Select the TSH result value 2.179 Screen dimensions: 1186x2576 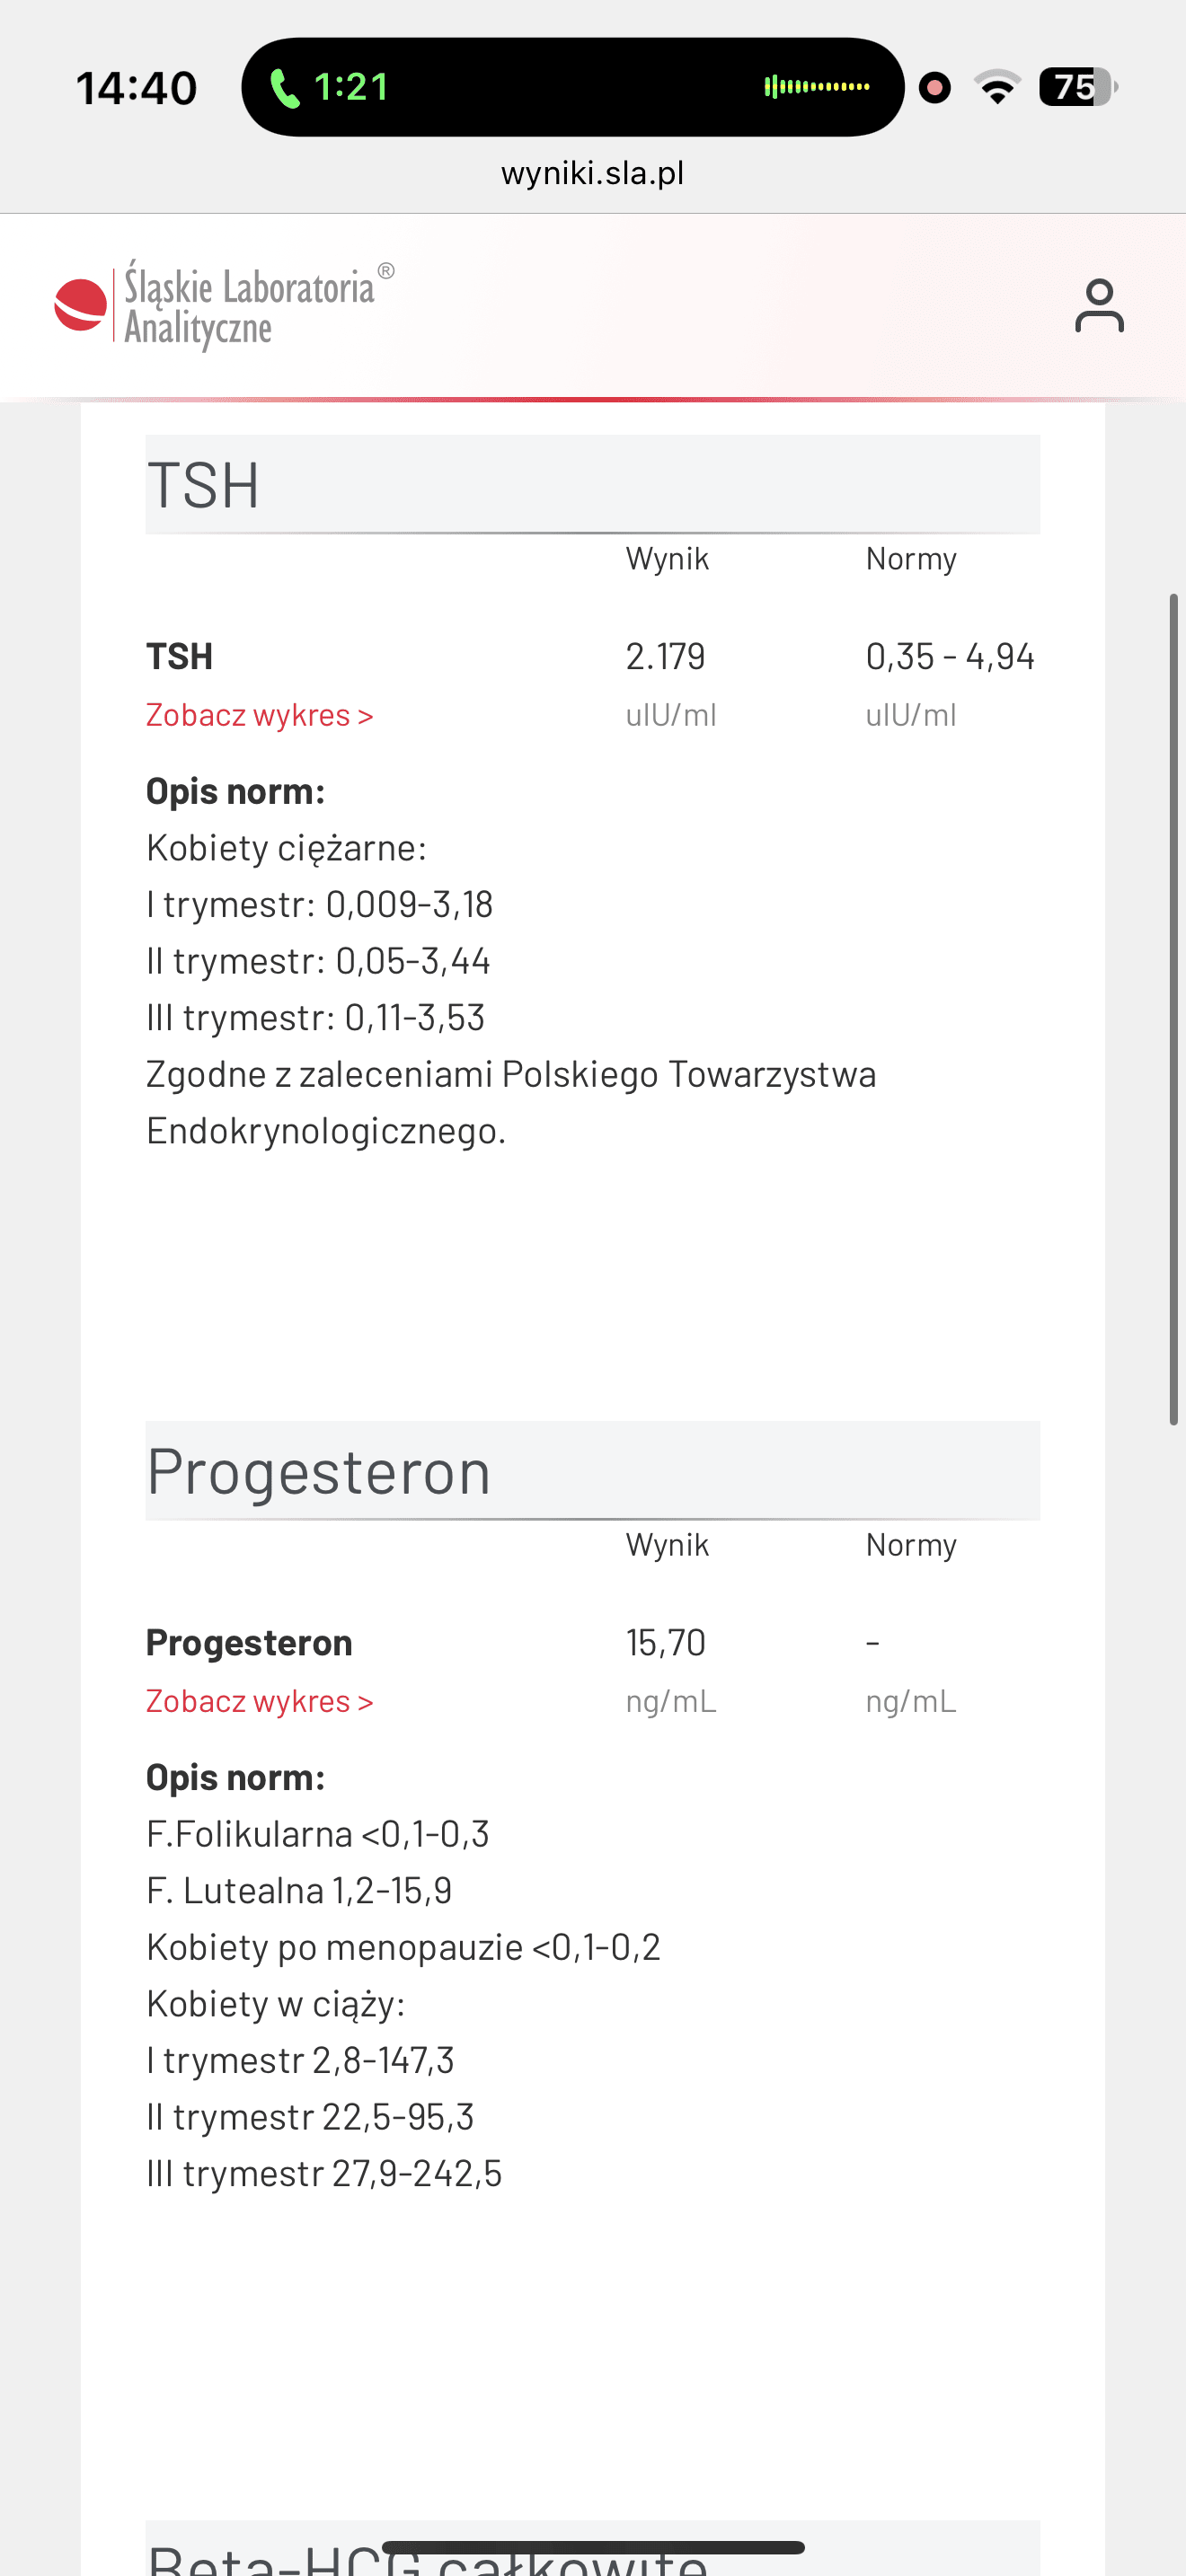click(665, 657)
